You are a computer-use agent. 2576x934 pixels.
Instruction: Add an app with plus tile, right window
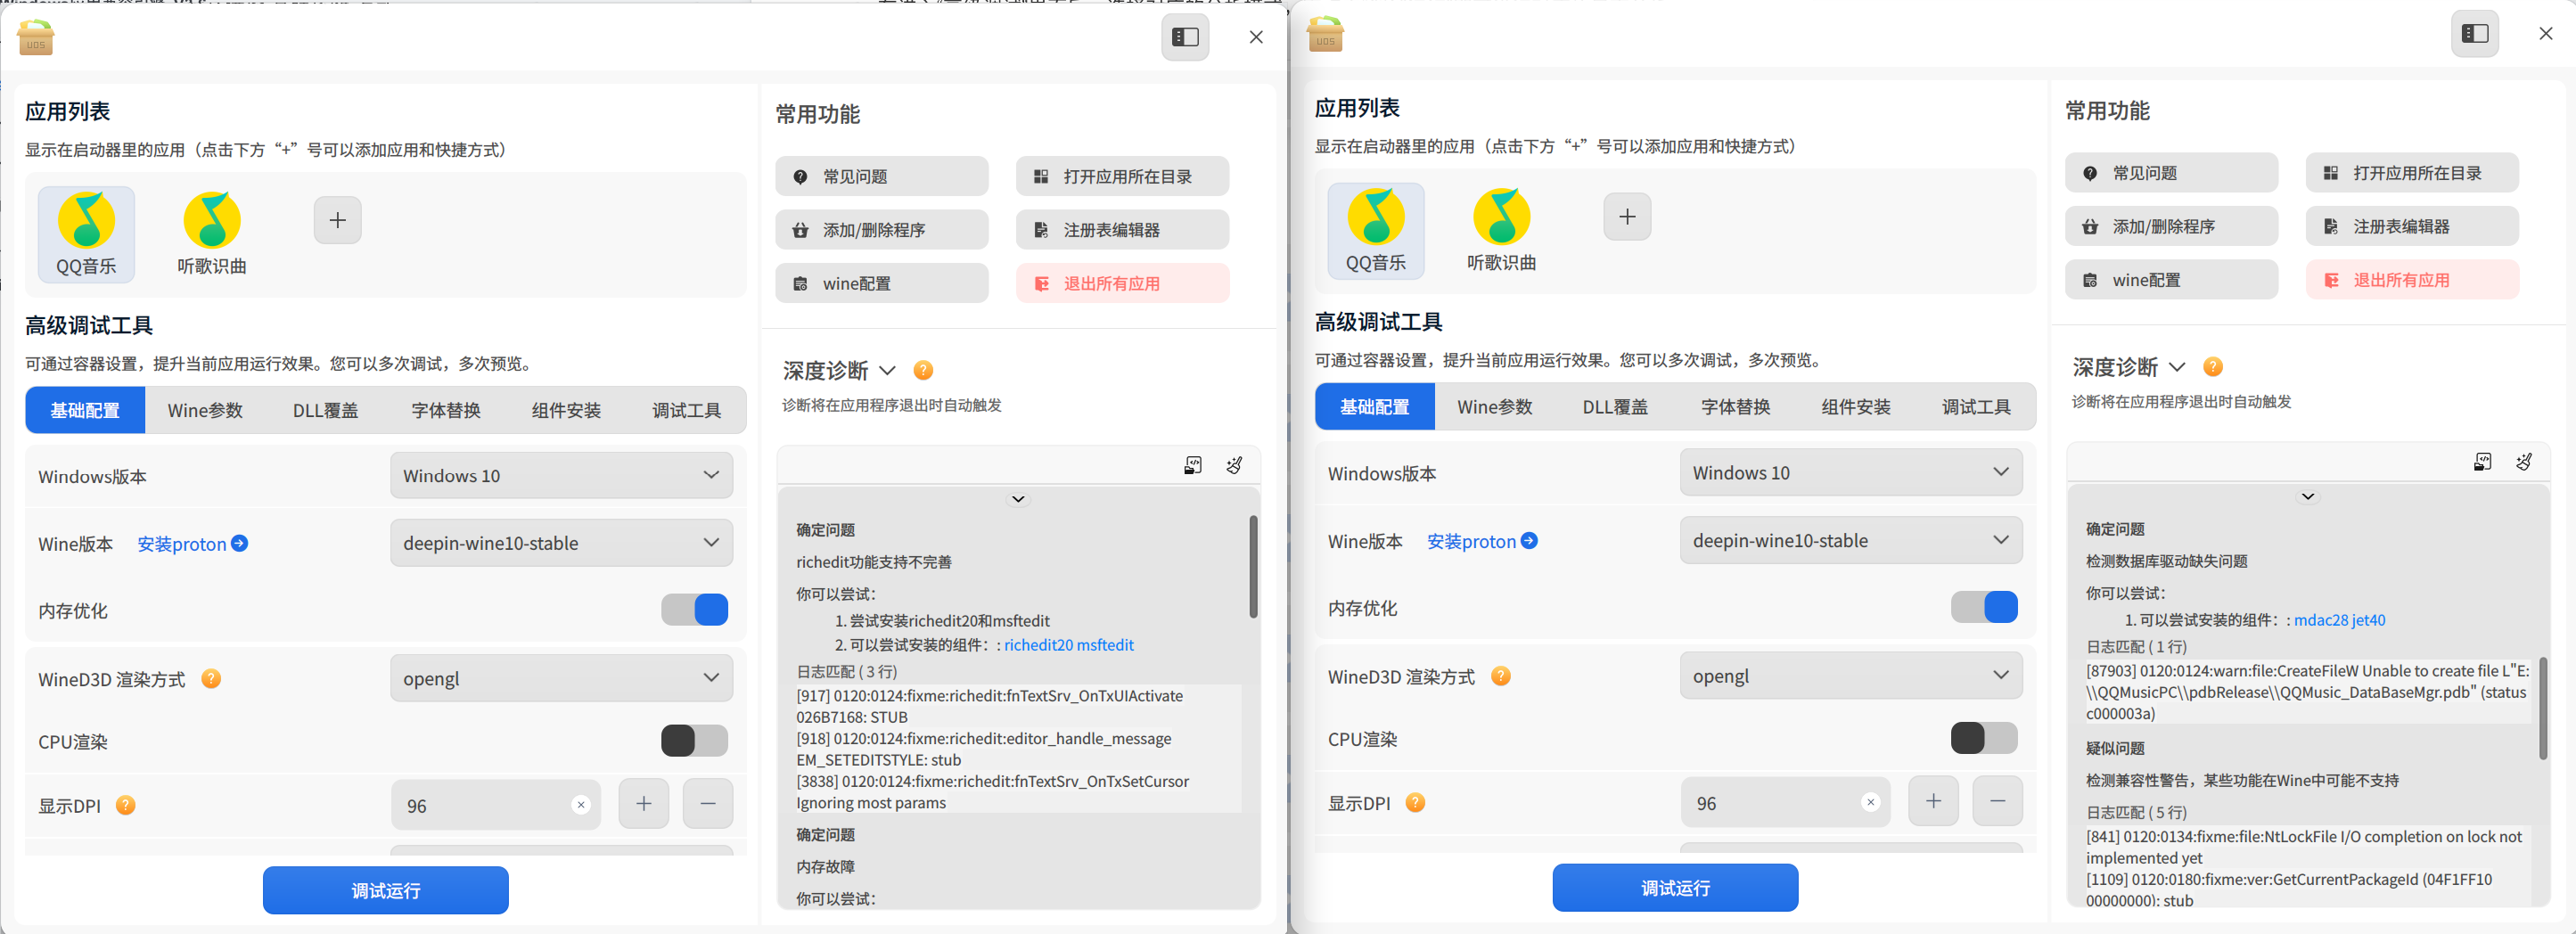(x=1628, y=217)
